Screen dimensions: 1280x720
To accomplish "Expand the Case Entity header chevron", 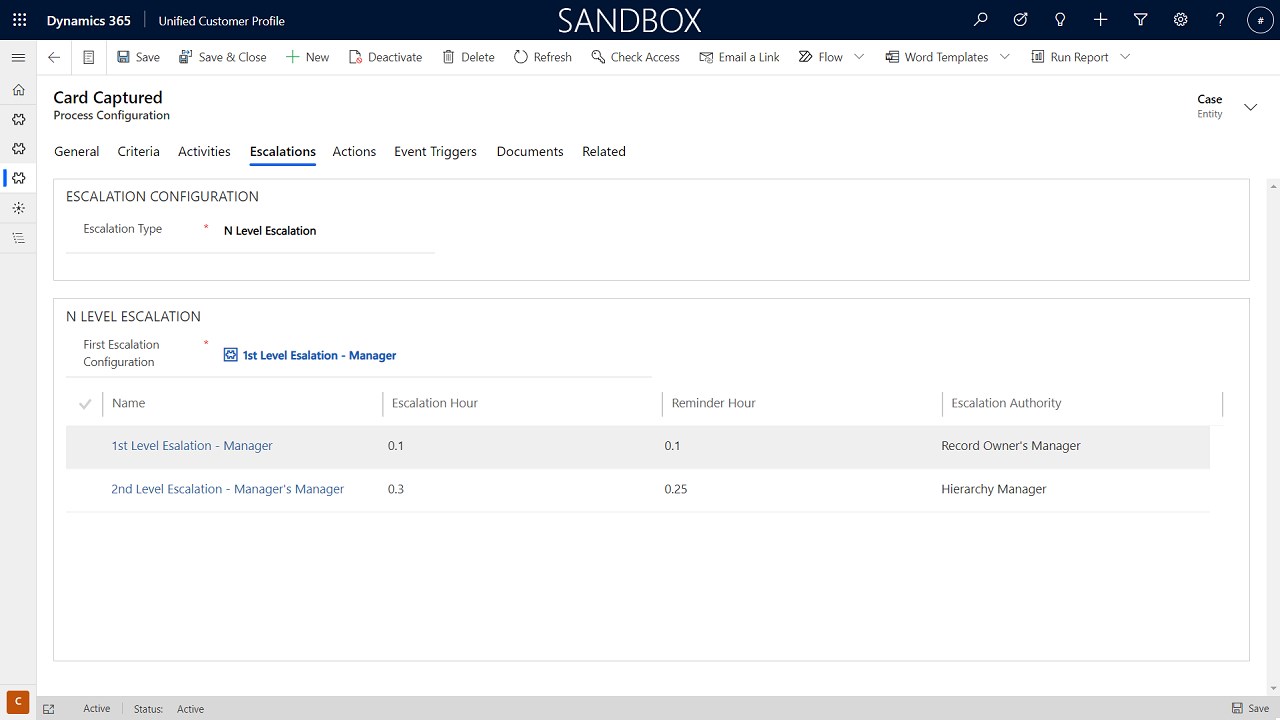I will pyautogui.click(x=1250, y=107).
